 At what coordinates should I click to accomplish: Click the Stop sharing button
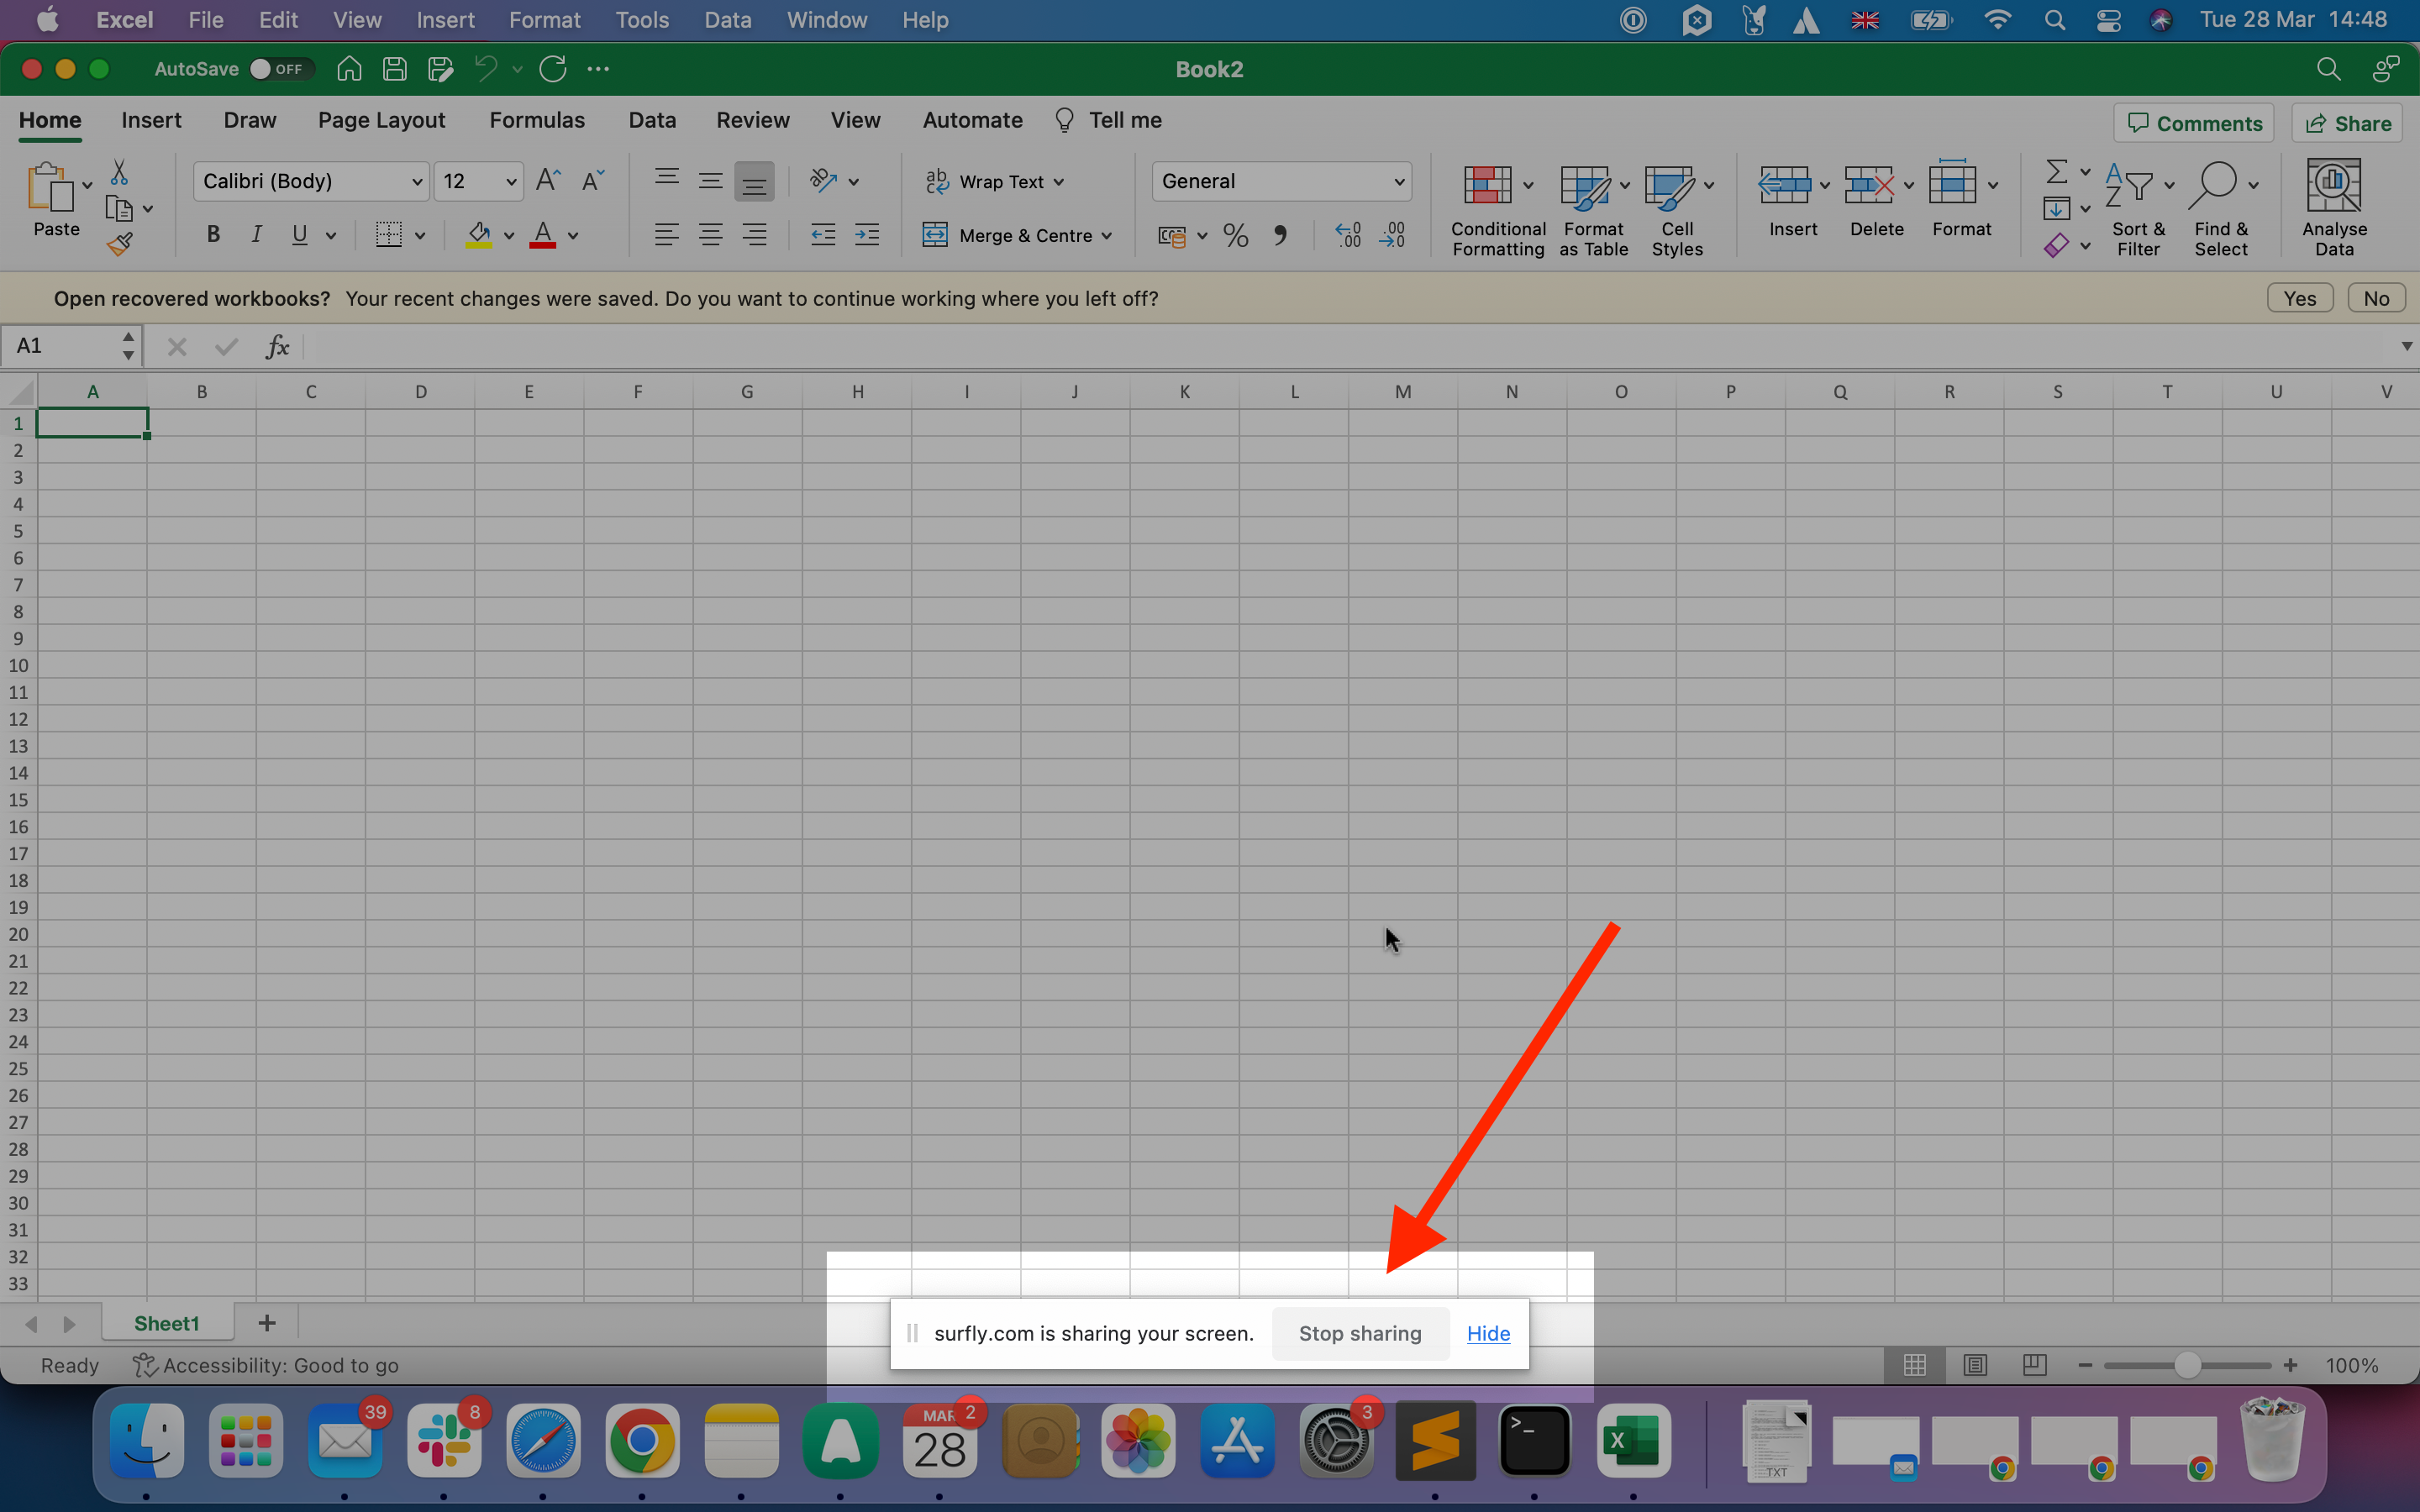1359,1333
